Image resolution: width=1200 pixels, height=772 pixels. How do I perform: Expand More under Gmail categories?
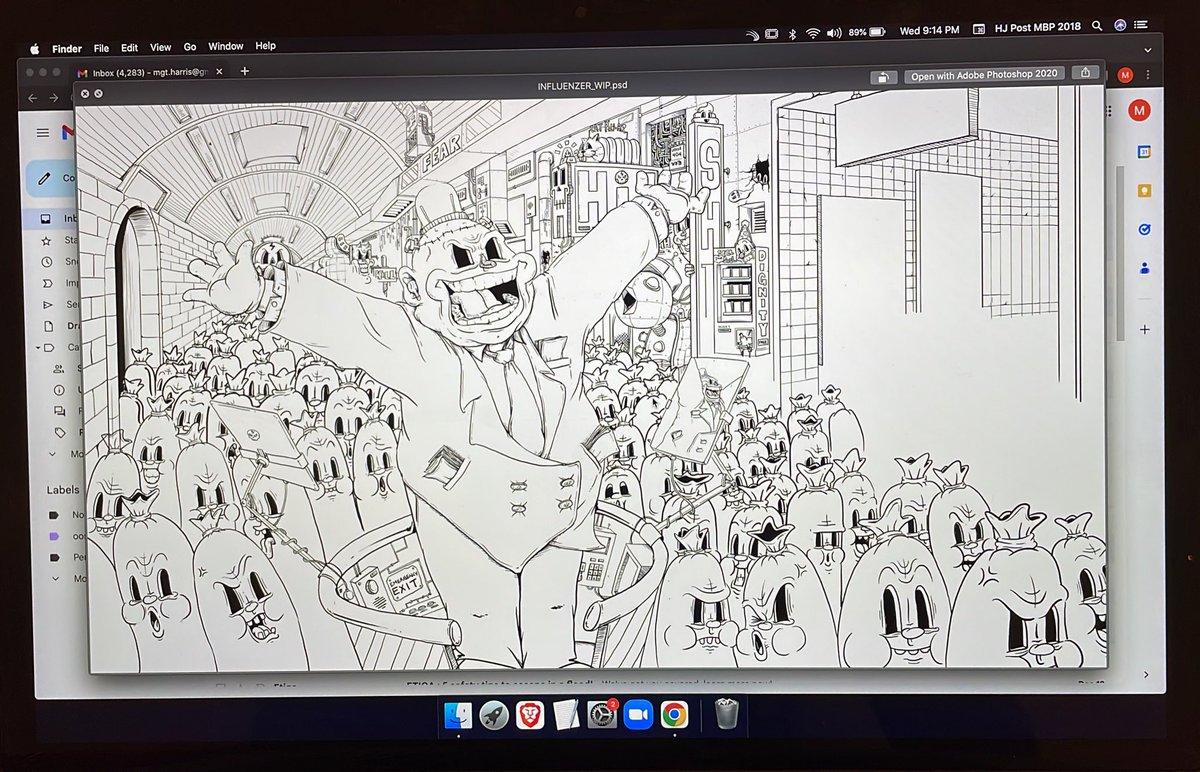tap(53, 453)
